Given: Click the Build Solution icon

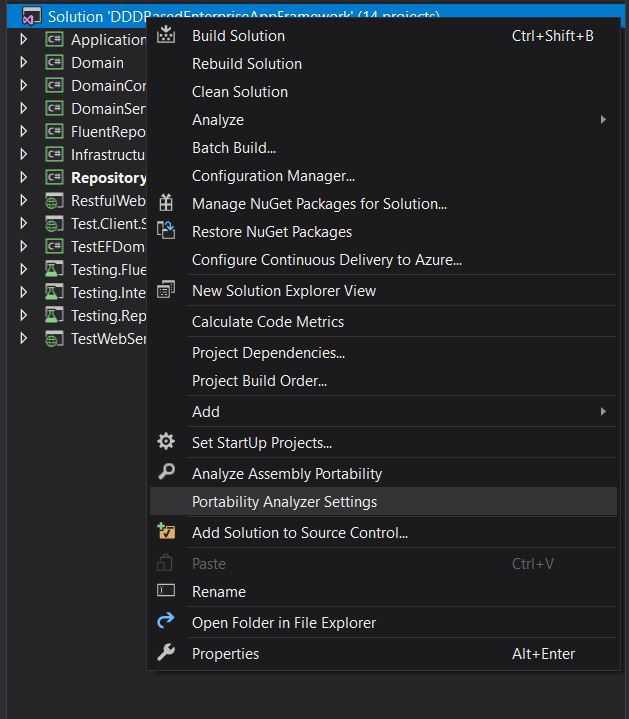Looking at the screenshot, I should pos(167,36).
